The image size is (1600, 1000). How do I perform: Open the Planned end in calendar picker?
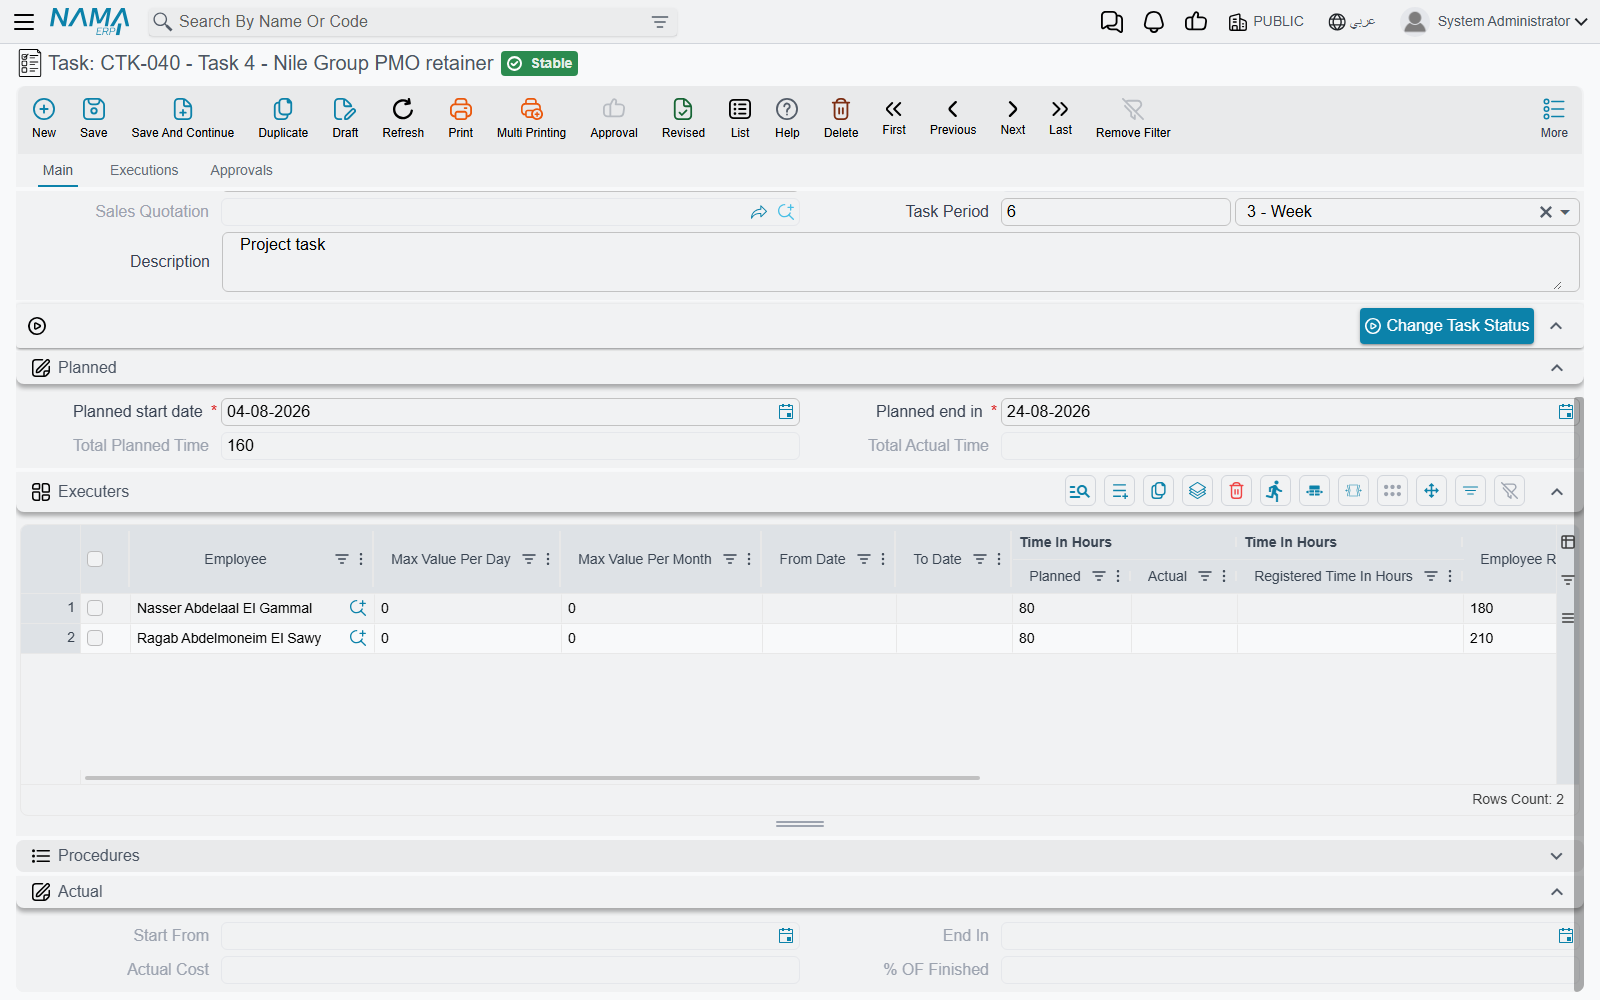coord(1566,412)
